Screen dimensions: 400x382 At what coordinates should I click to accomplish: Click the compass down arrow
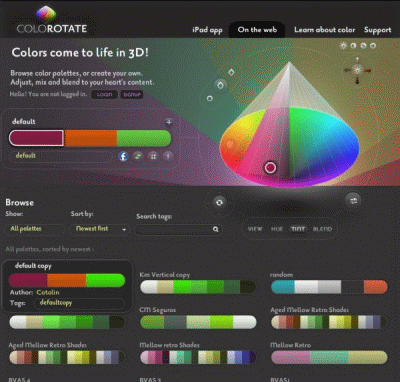coord(358,80)
